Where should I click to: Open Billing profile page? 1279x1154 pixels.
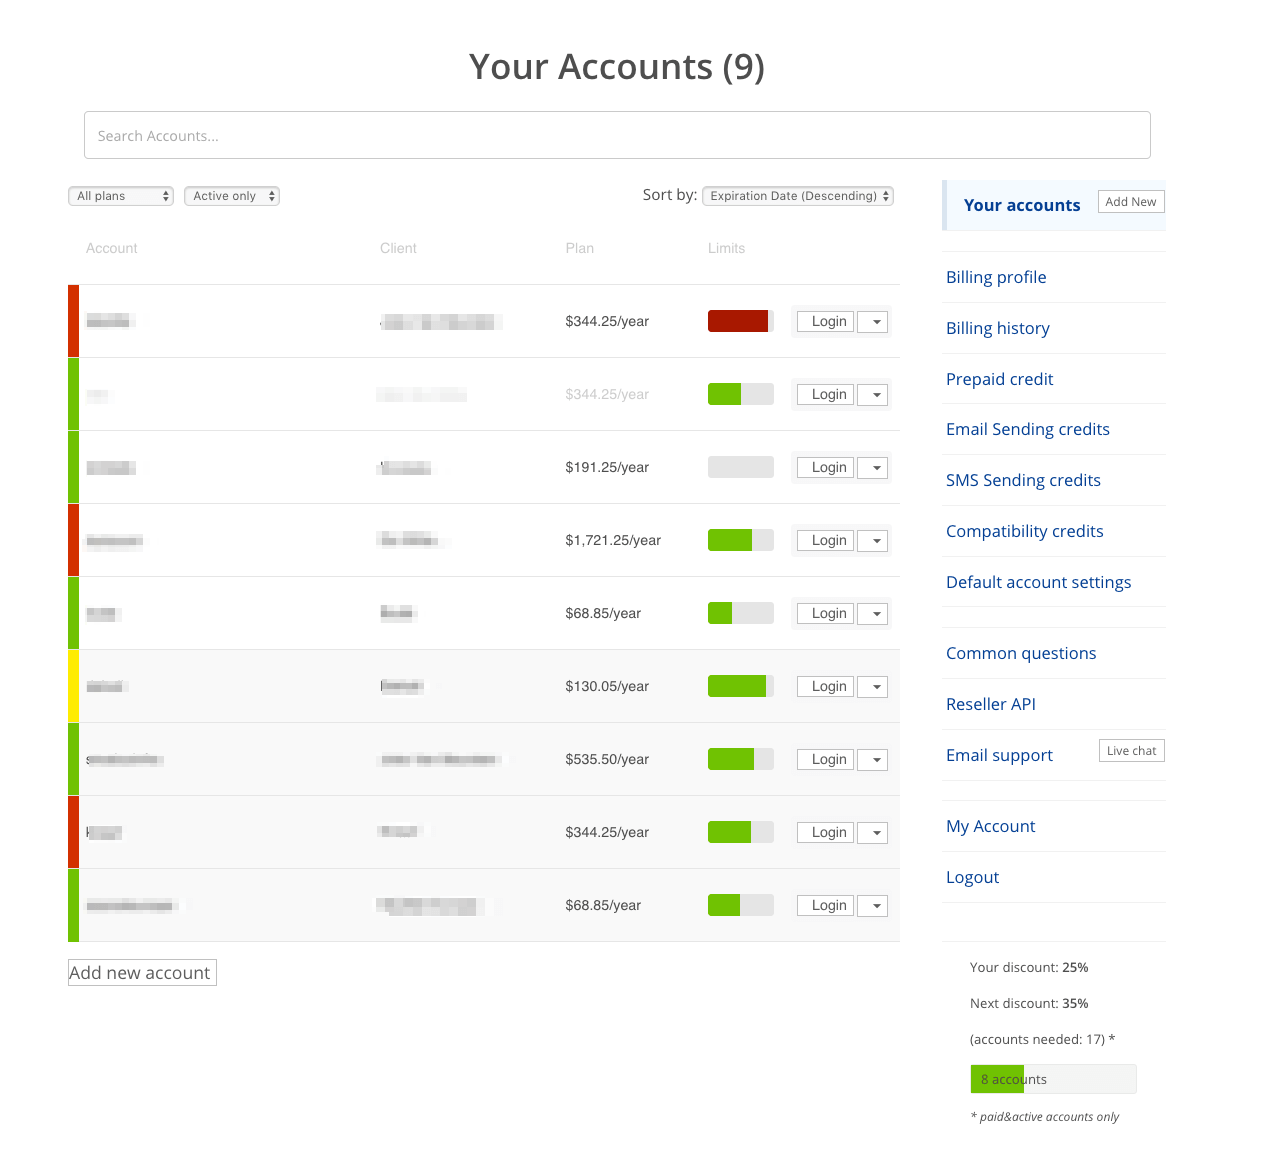[x=996, y=278]
